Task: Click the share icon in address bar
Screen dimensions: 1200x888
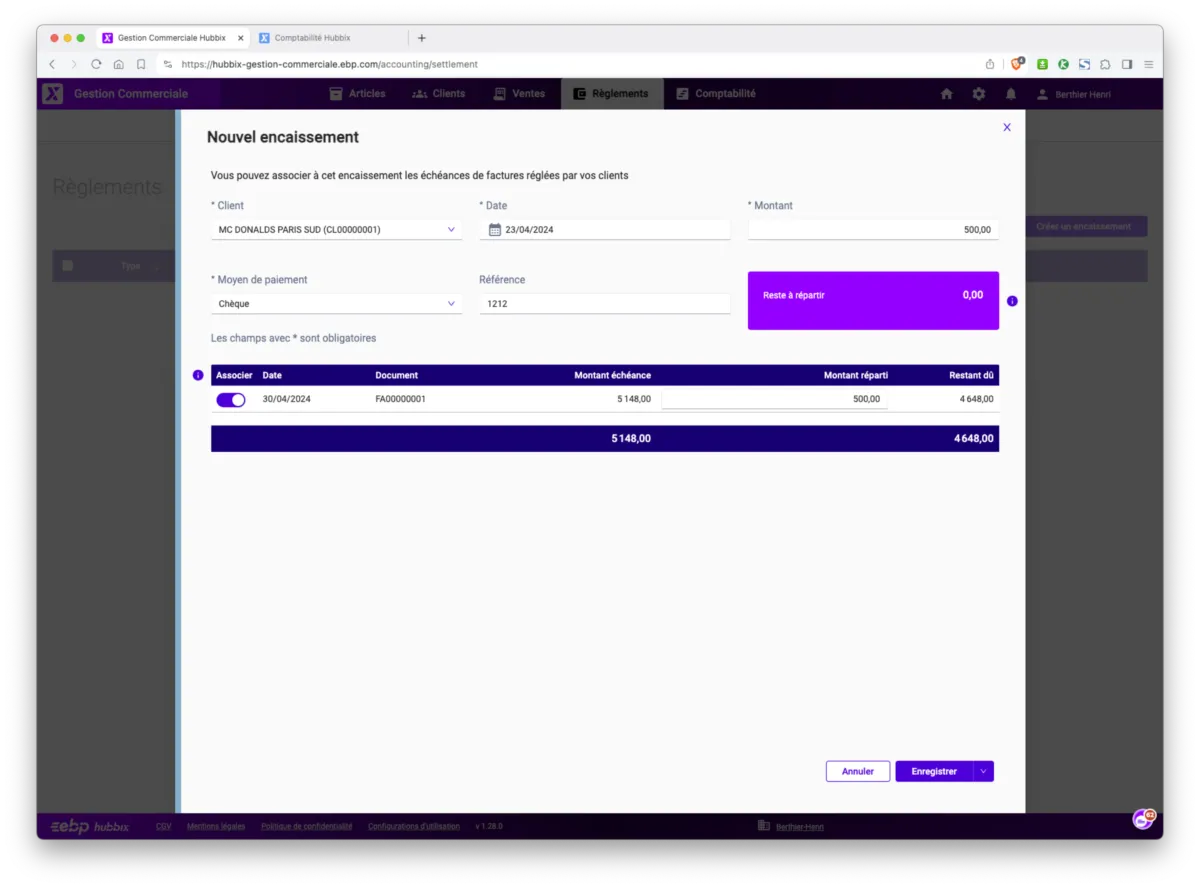Action: pos(990,64)
